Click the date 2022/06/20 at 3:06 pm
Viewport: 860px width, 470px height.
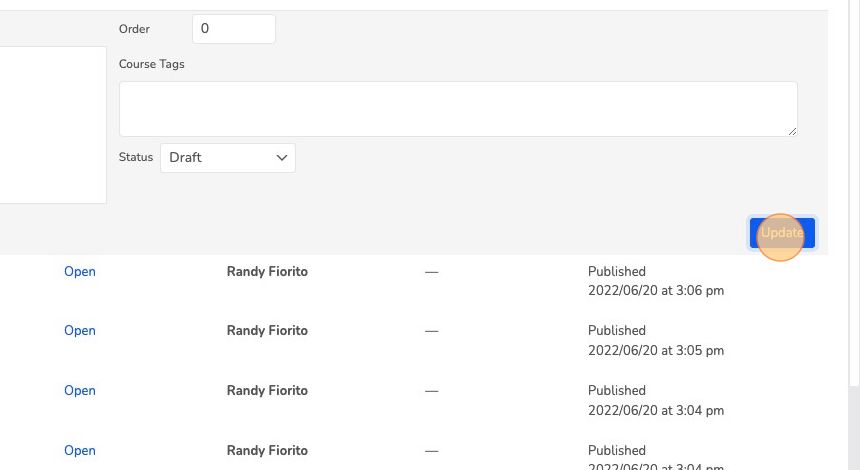click(x=656, y=291)
